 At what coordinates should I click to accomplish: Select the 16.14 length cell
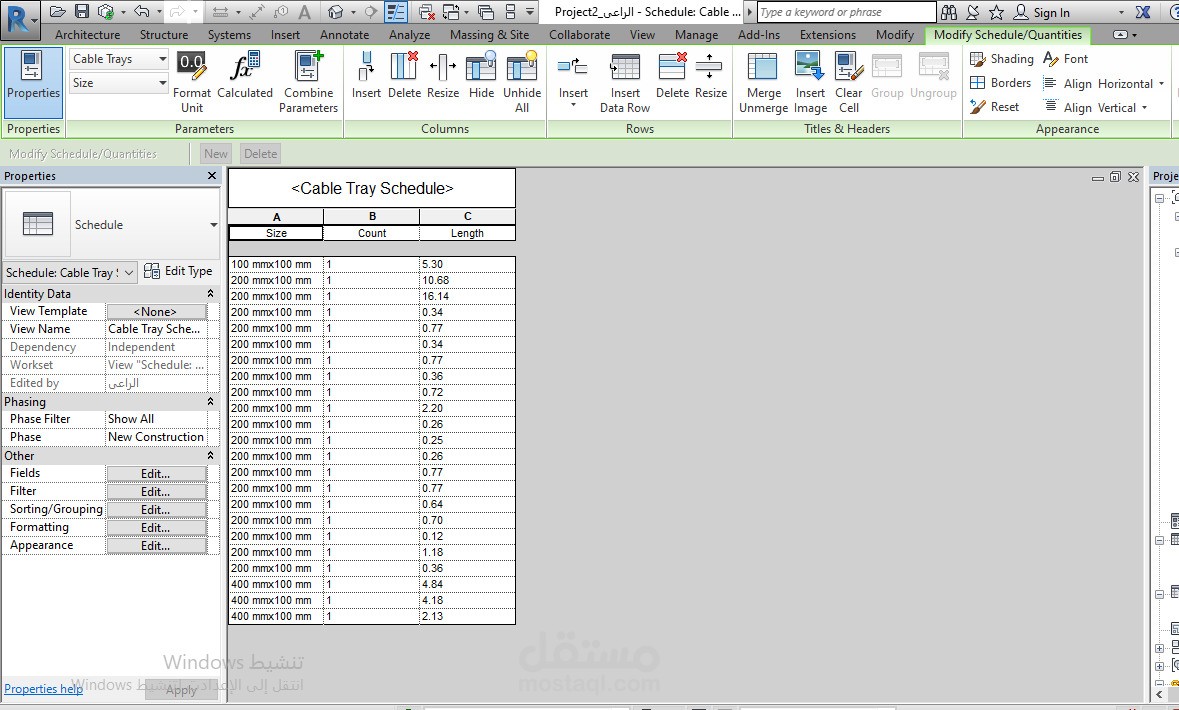coord(467,296)
